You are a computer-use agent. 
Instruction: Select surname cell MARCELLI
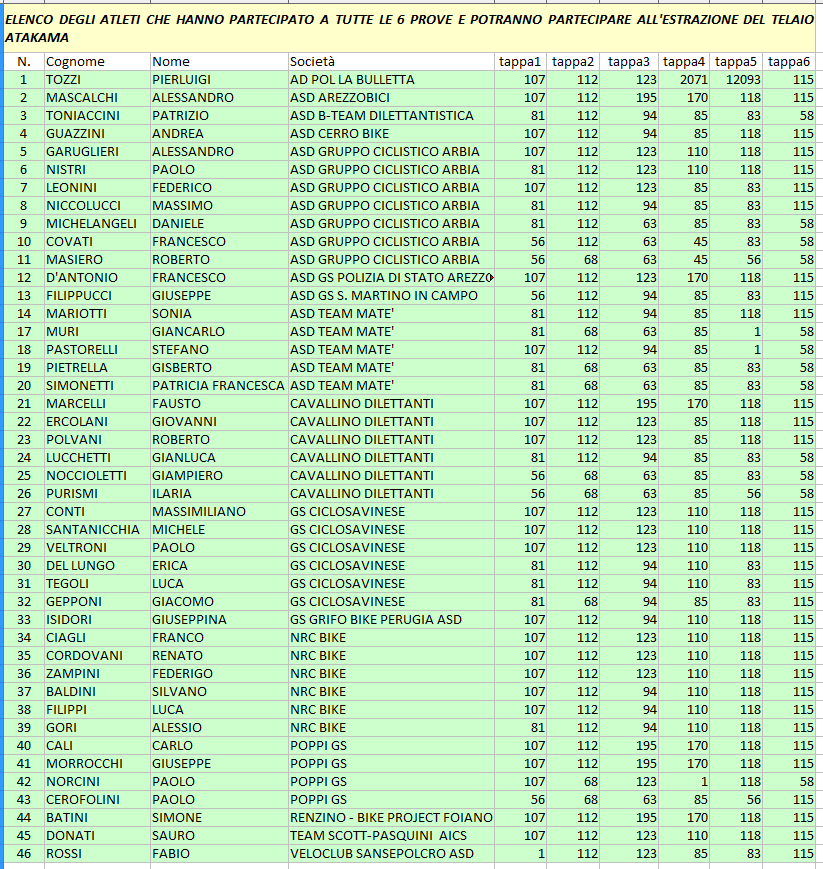coord(97,404)
